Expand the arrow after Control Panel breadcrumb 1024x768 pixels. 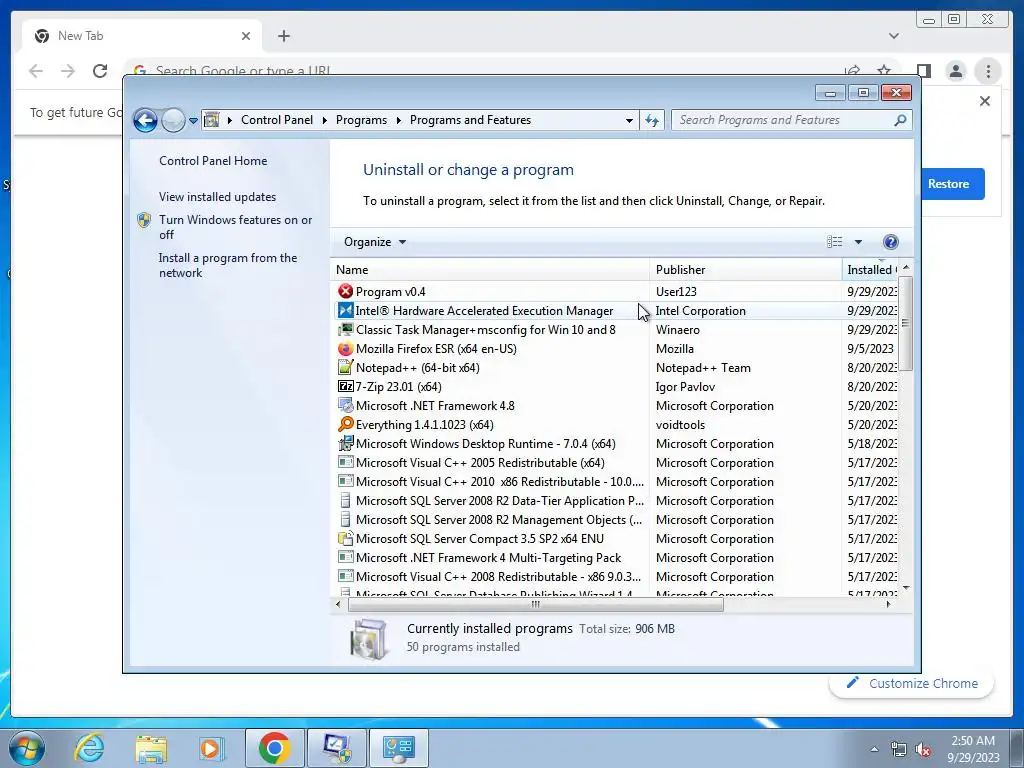point(325,120)
